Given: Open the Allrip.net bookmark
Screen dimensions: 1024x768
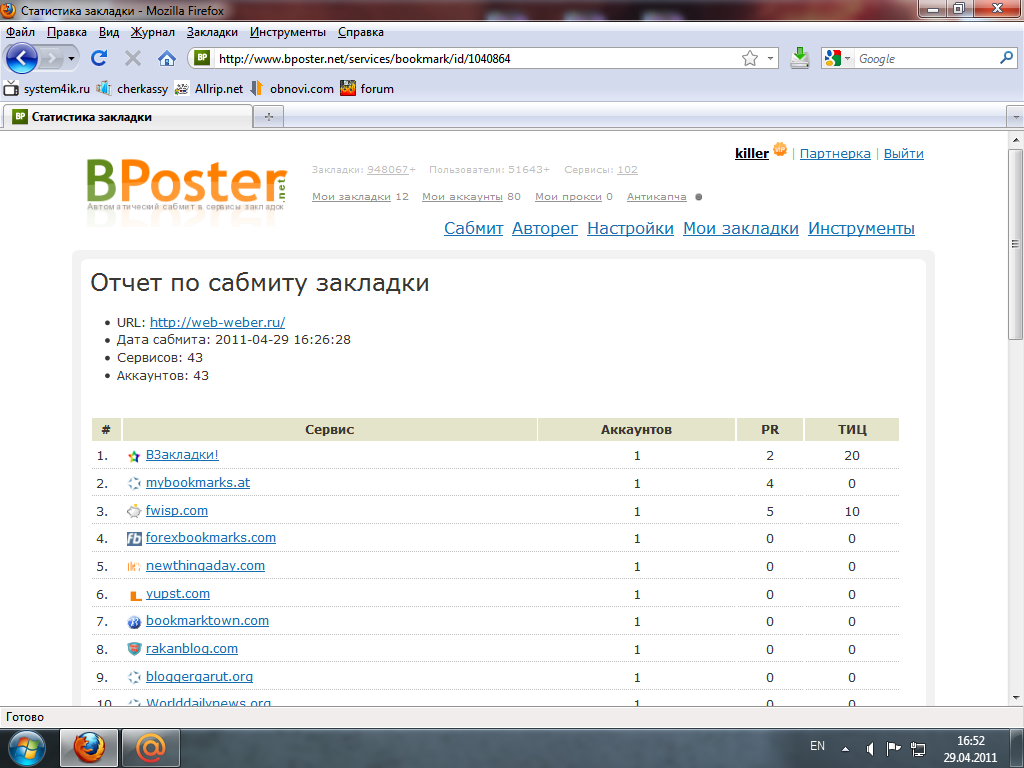Looking at the screenshot, I should coord(208,89).
